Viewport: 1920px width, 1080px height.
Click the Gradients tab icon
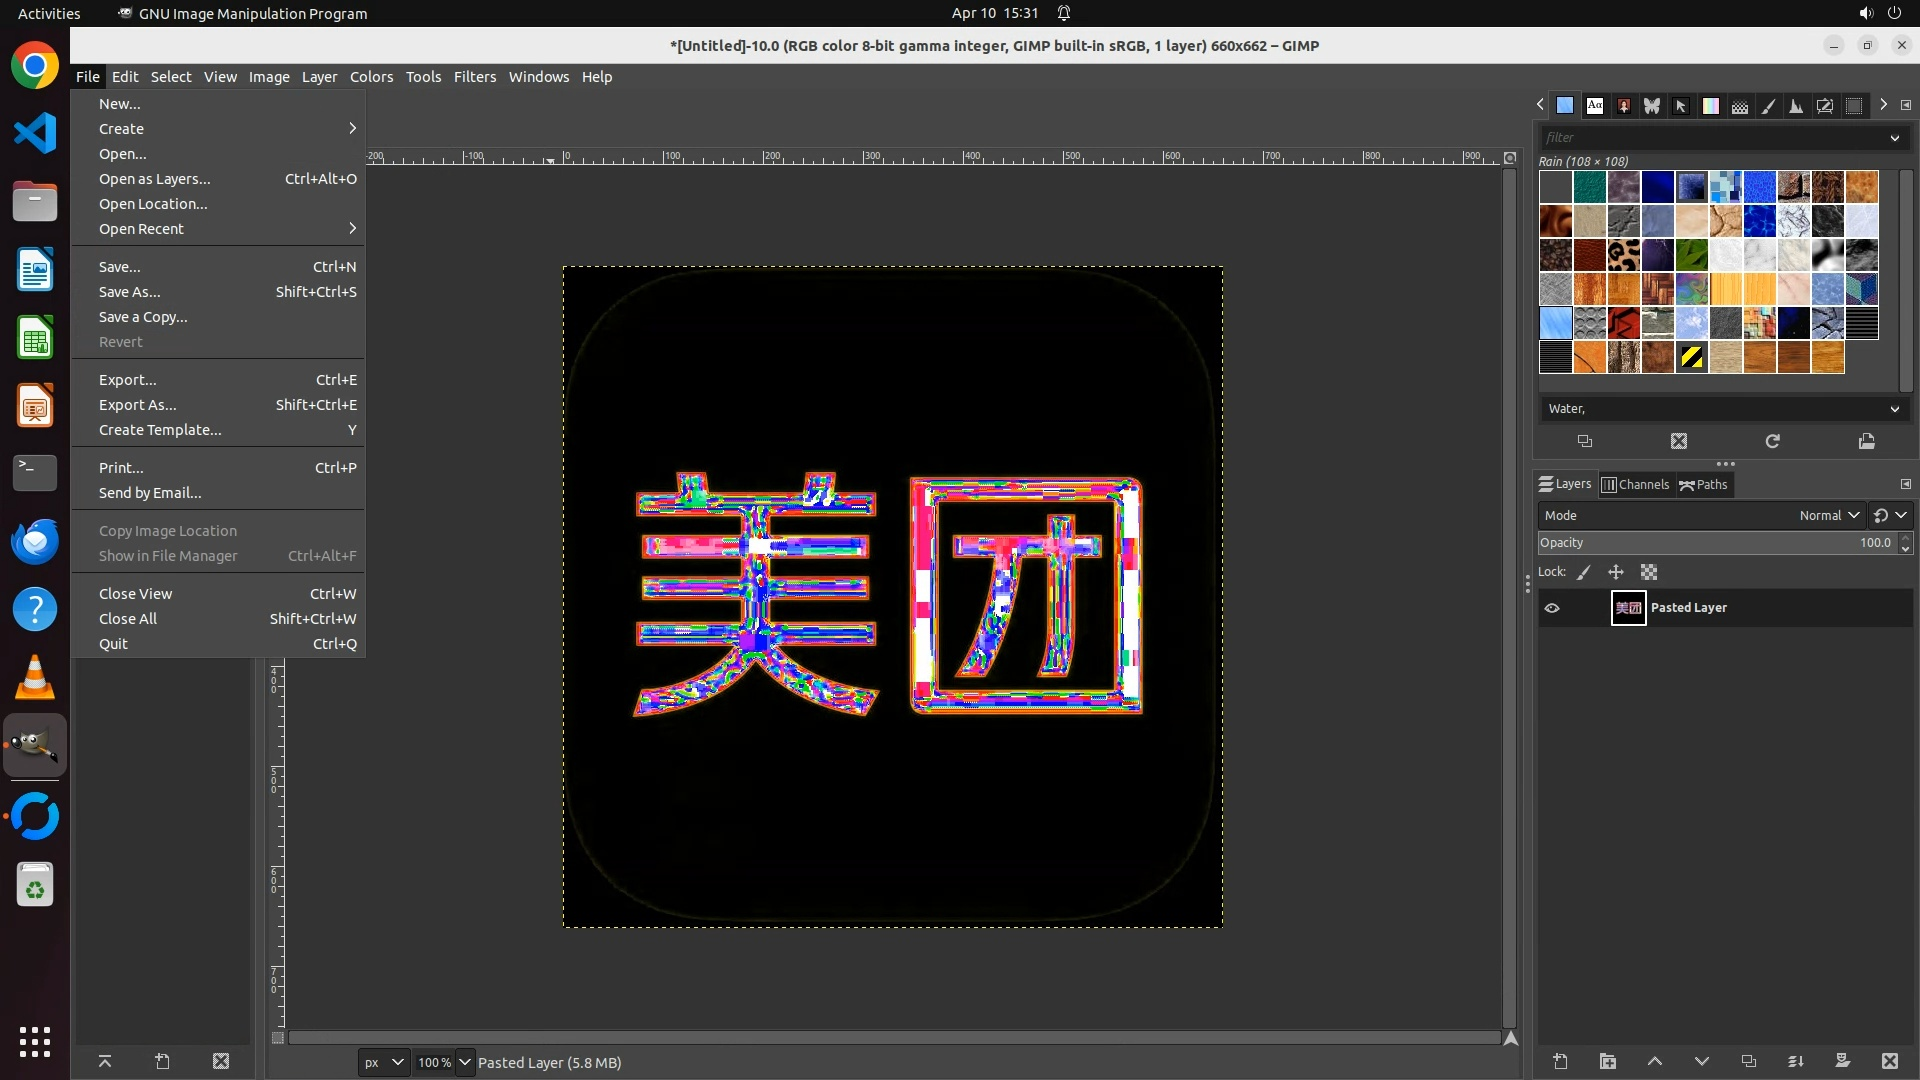1711,105
